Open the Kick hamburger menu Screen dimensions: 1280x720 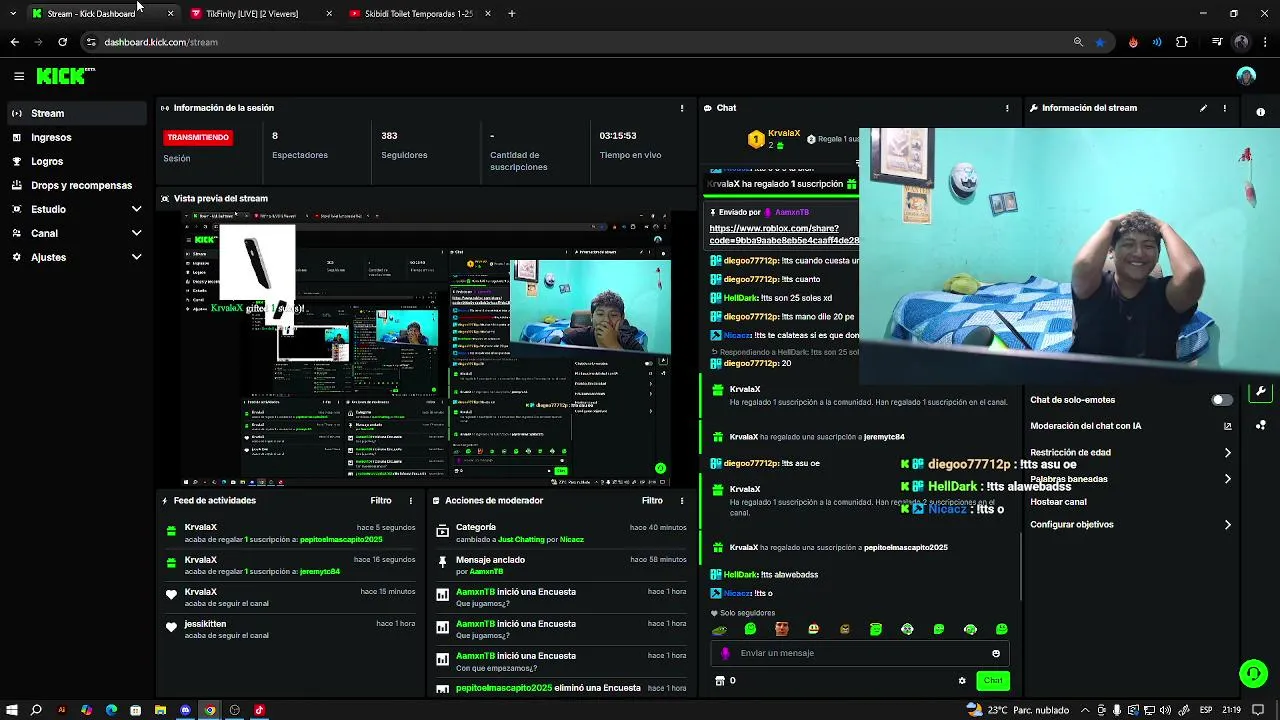tap(19, 76)
